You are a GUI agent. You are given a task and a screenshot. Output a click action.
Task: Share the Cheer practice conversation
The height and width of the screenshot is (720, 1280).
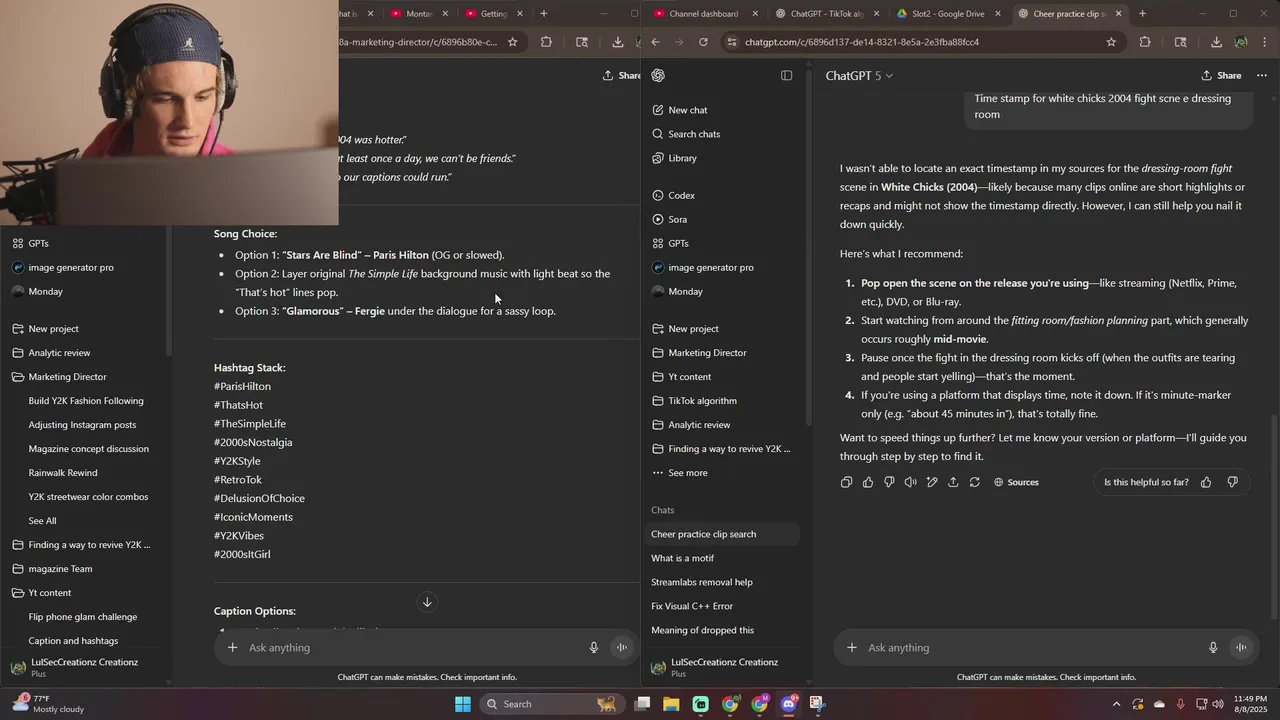click(x=1221, y=76)
